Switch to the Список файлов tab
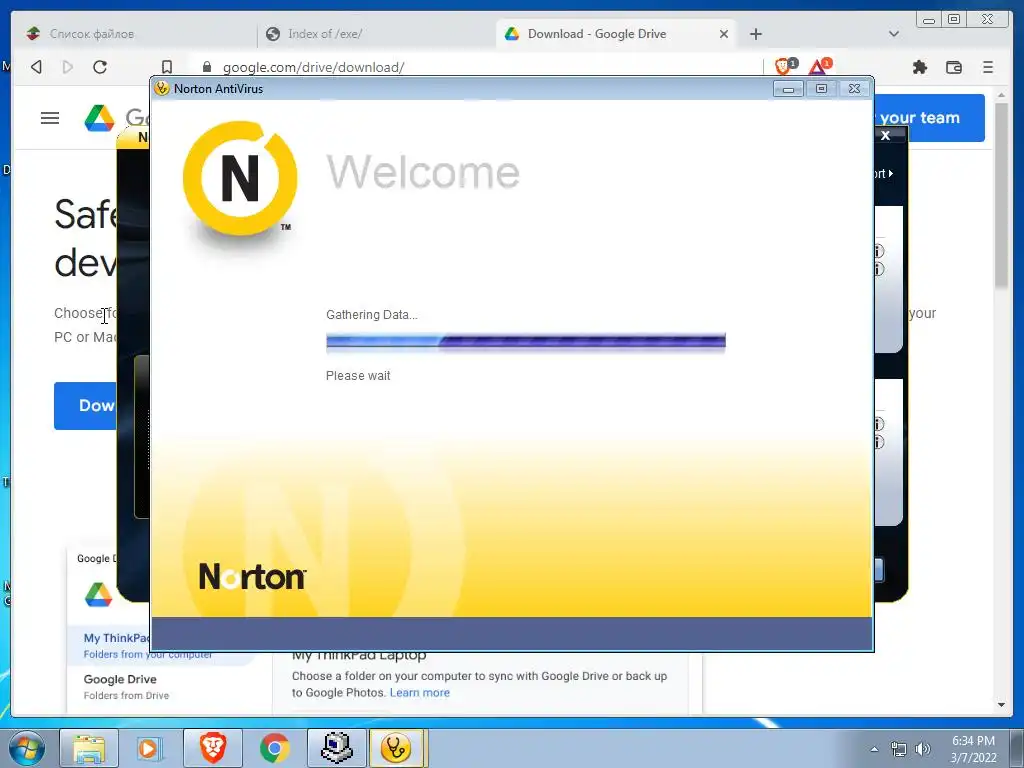This screenshot has height=768, width=1024. coord(134,34)
